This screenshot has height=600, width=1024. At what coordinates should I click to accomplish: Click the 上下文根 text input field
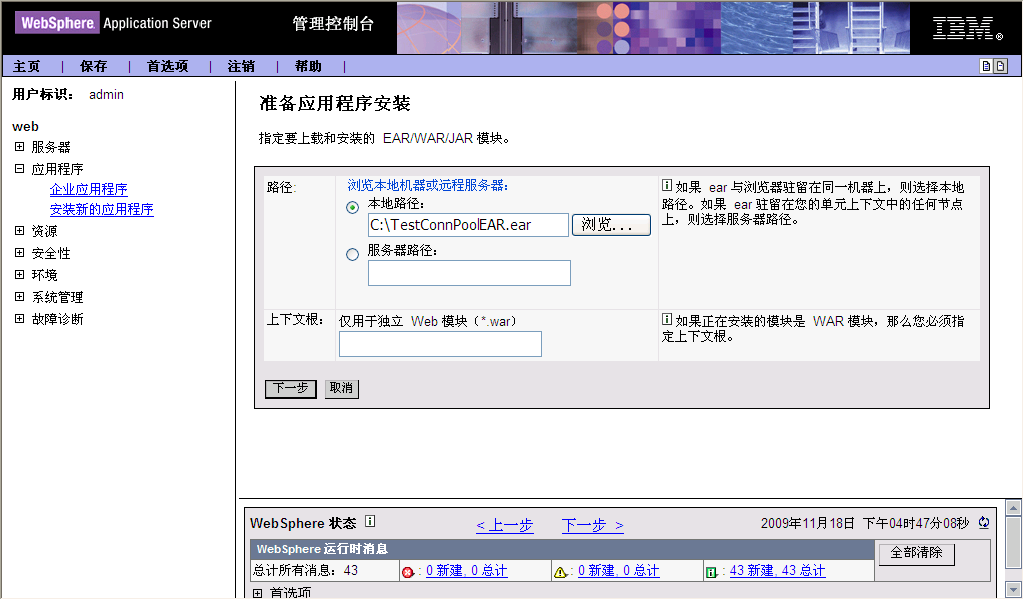(440, 344)
